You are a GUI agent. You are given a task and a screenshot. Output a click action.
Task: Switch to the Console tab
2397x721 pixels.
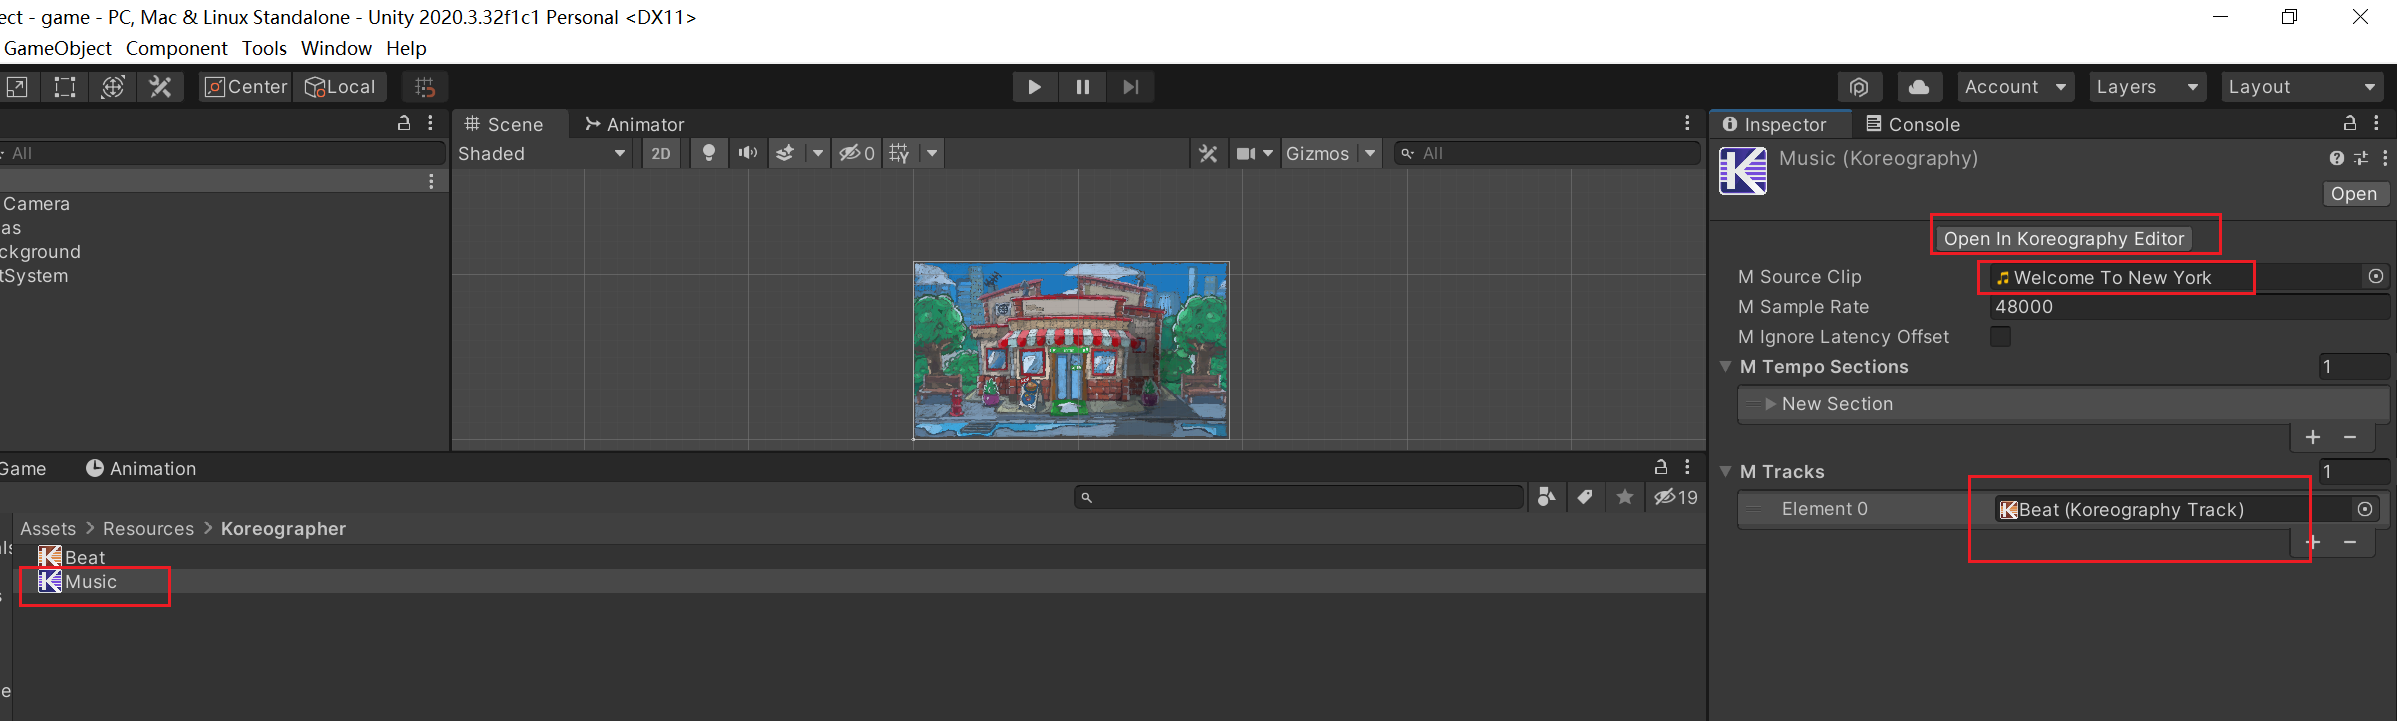point(1913,124)
